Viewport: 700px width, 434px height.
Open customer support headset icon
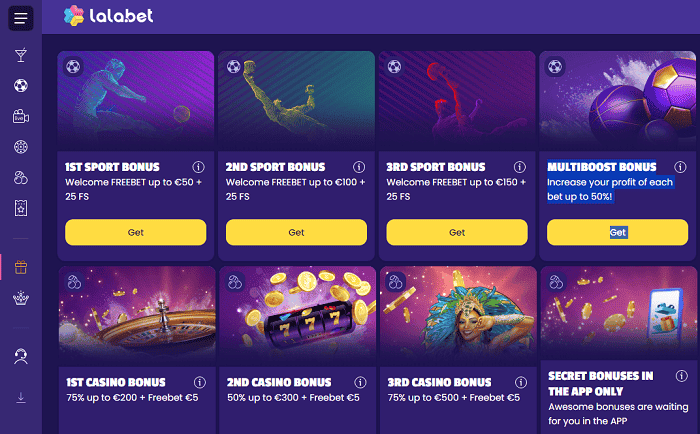tap(21, 355)
